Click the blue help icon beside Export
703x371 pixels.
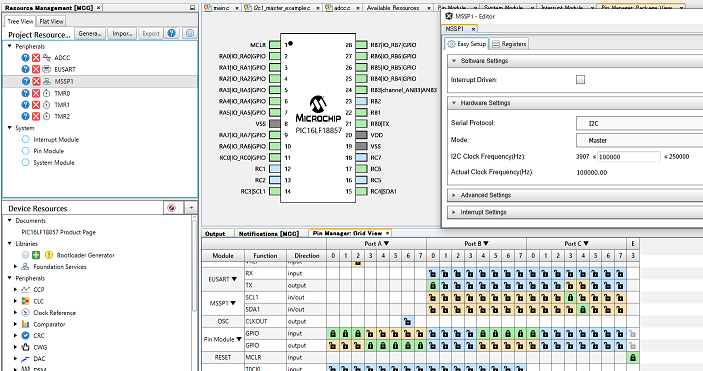(x=172, y=33)
